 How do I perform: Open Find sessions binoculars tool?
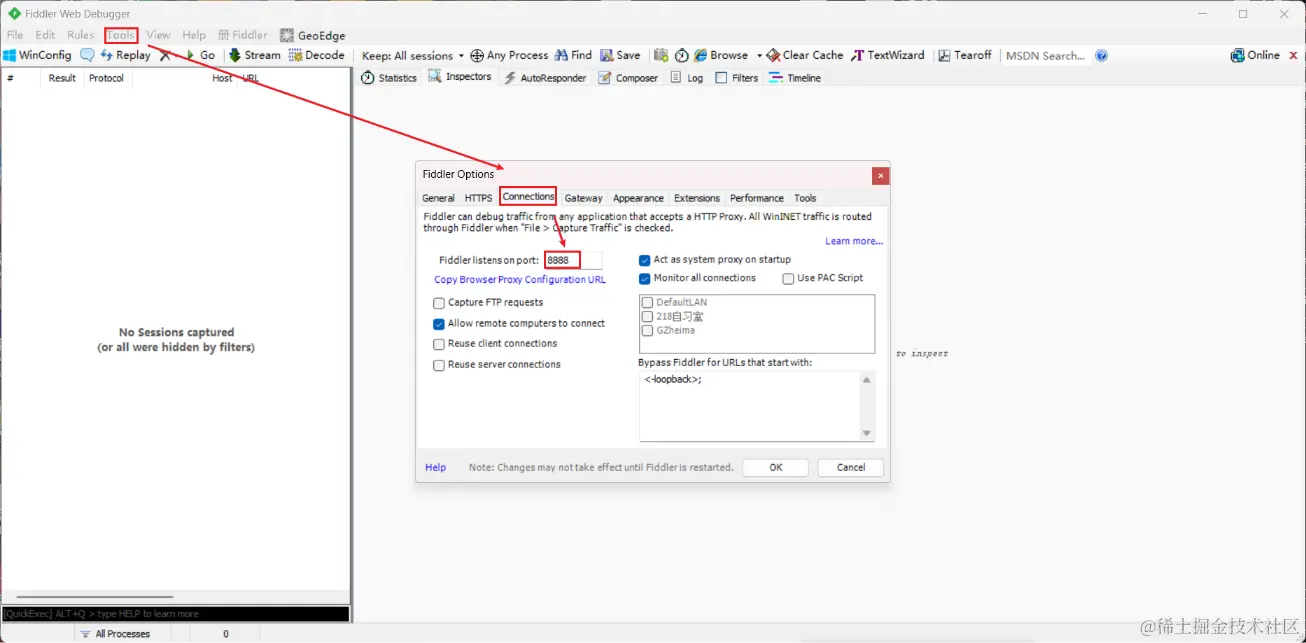tap(574, 56)
